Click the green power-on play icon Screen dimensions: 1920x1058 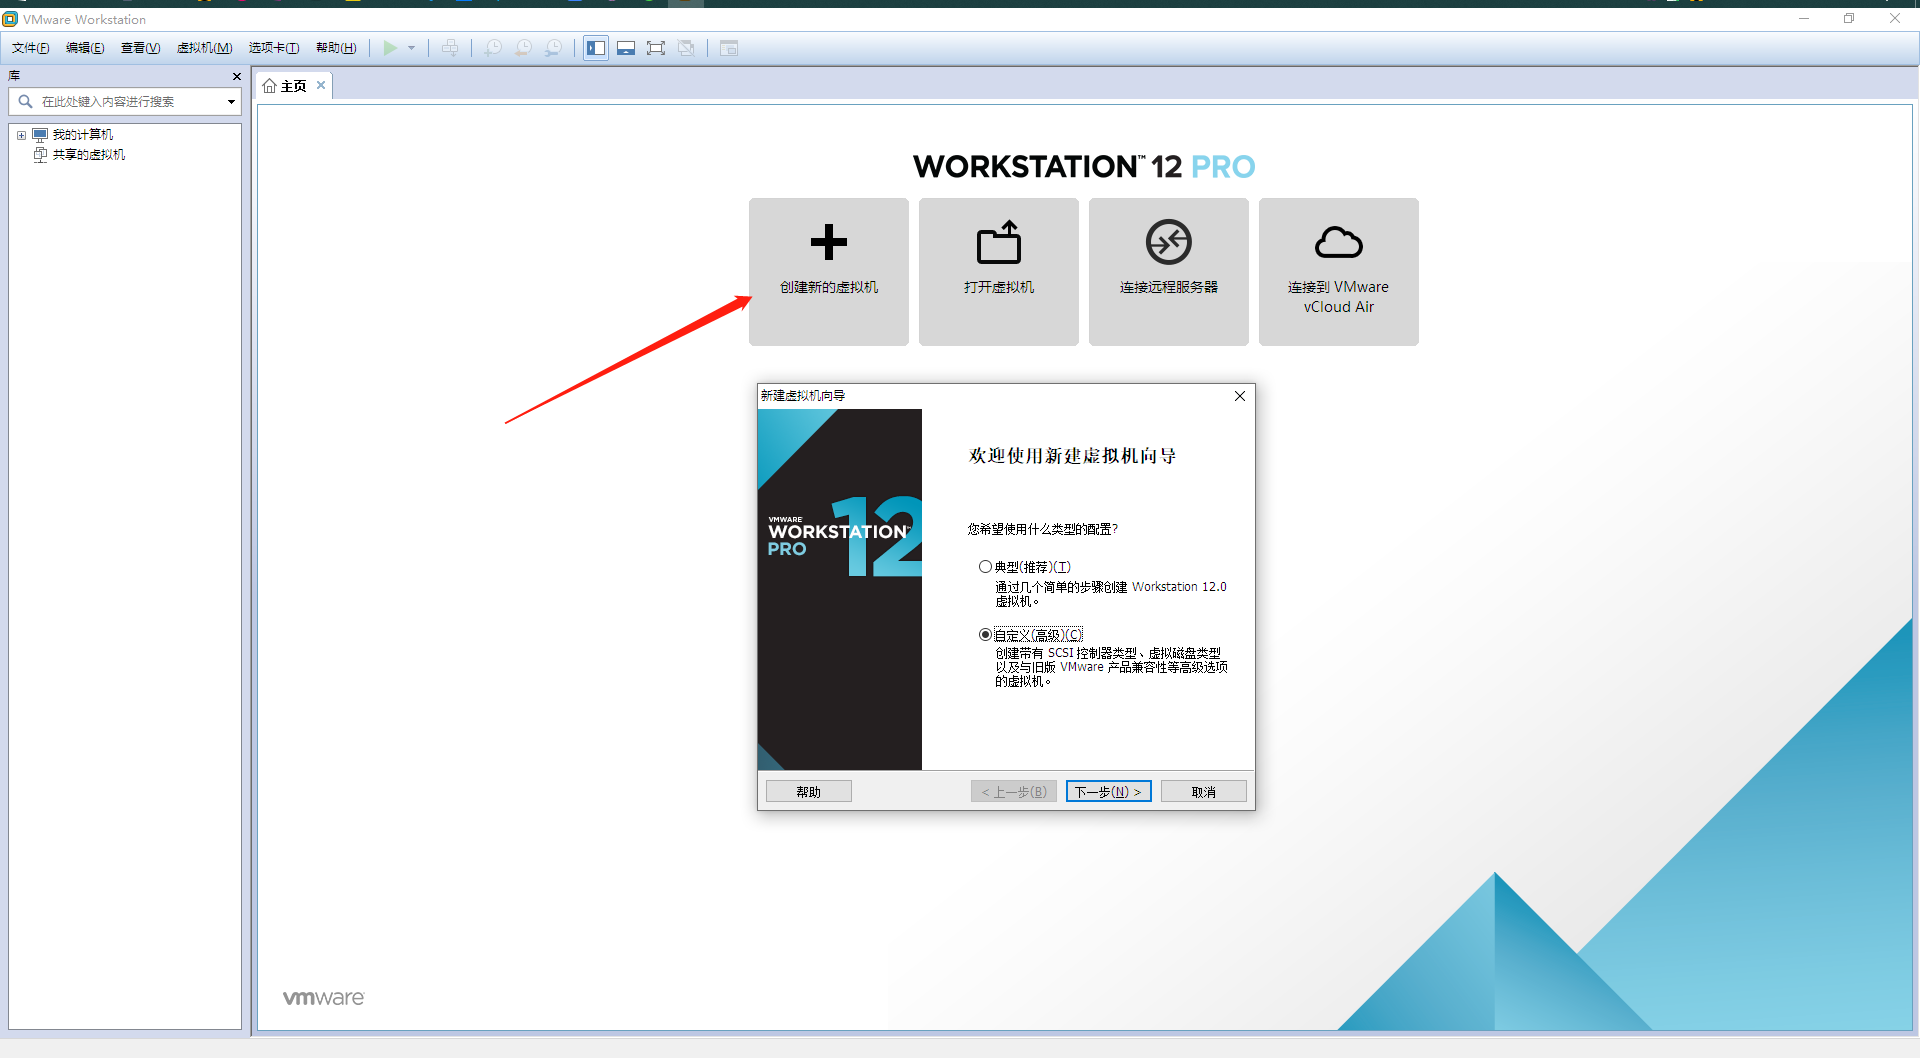click(390, 48)
